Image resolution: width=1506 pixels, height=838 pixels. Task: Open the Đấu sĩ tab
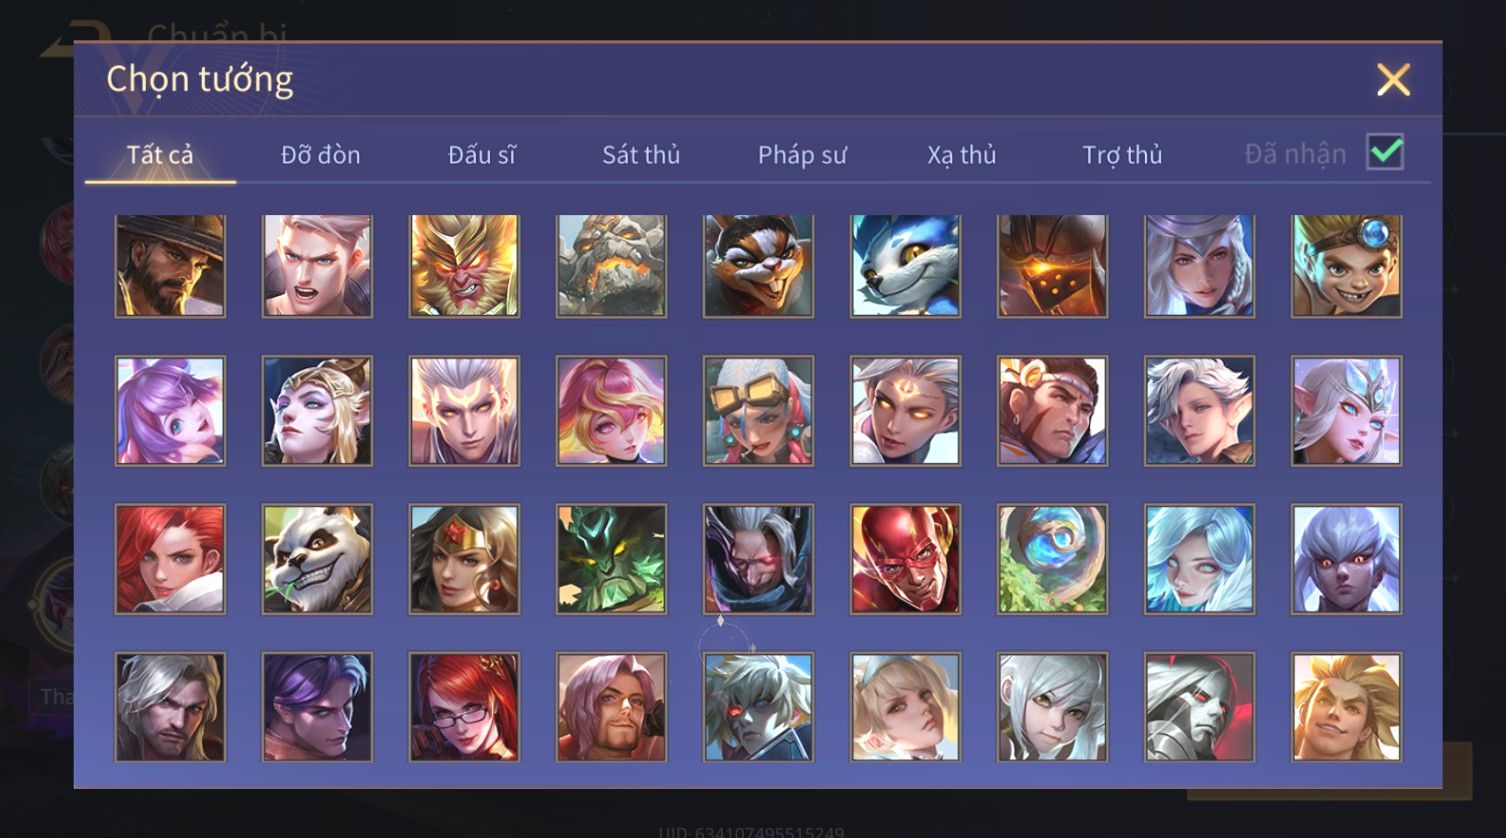point(481,155)
